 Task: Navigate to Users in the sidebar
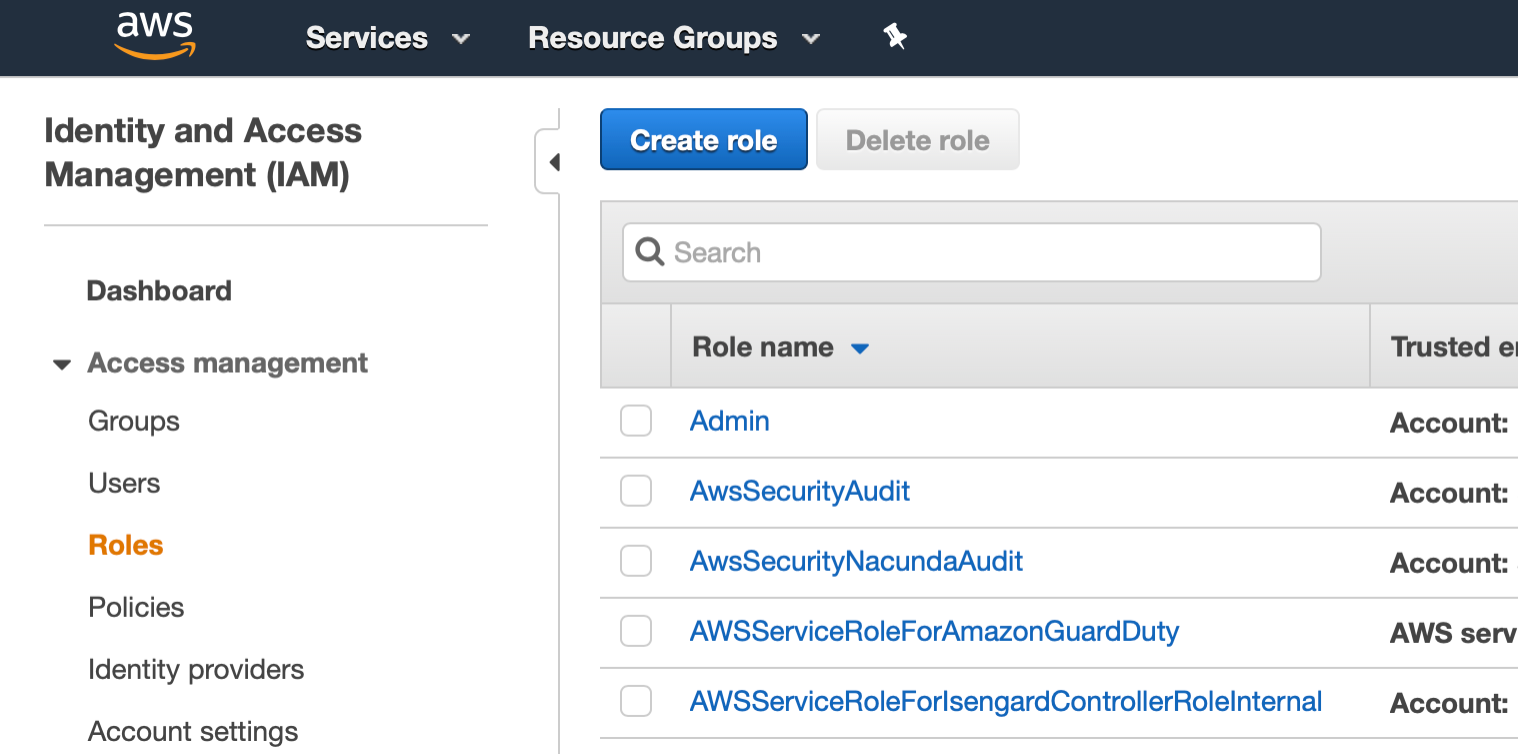(124, 483)
